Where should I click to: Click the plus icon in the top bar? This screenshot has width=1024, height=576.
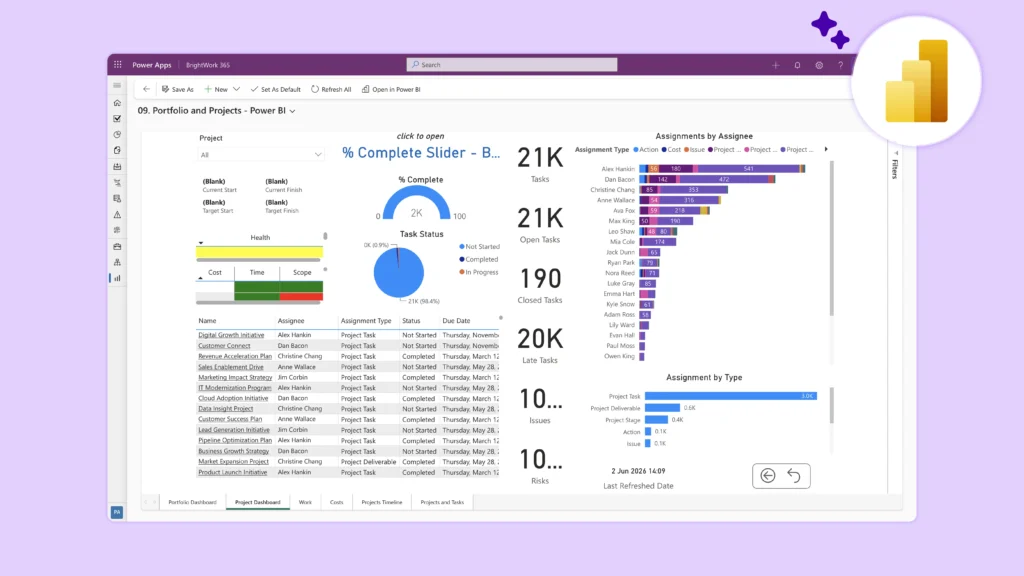point(775,65)
